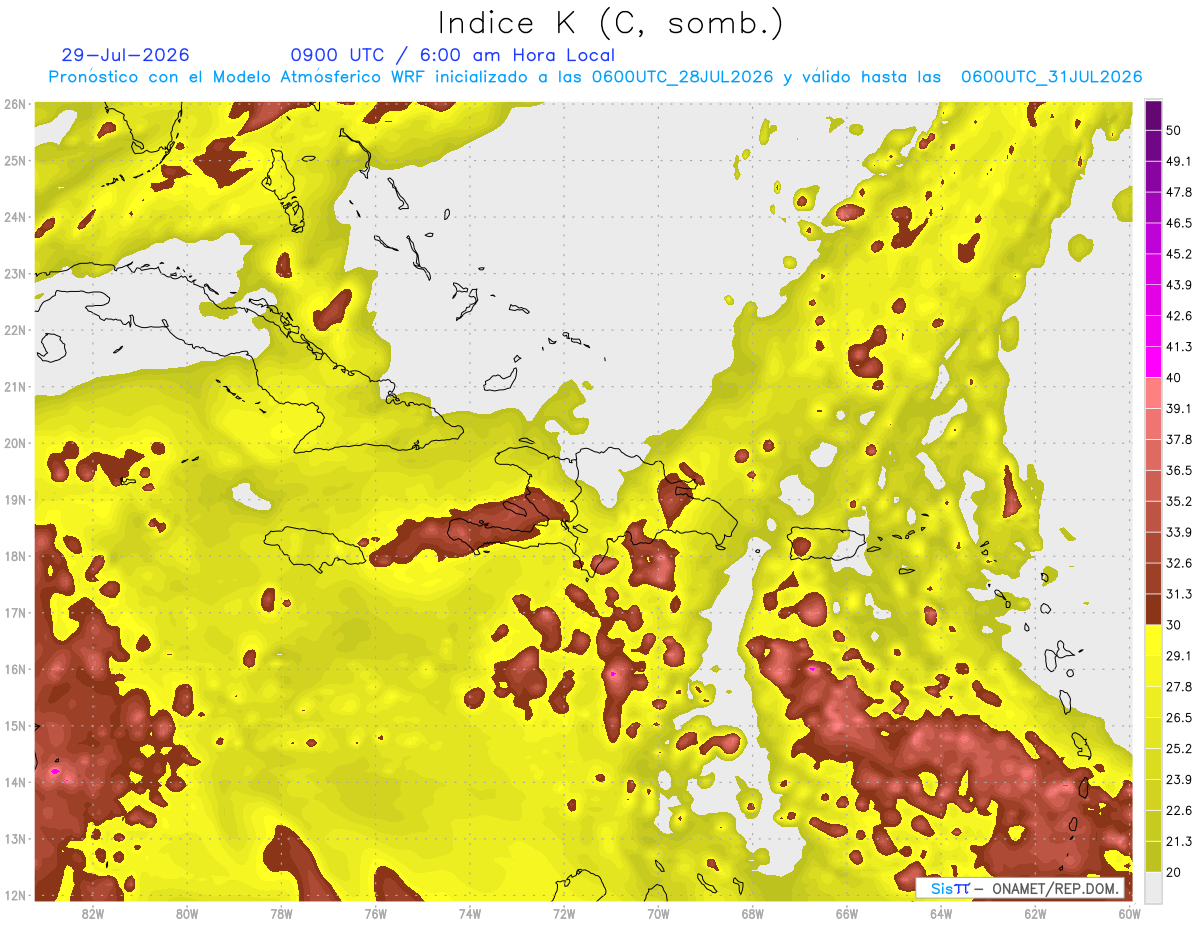The height and width of the screenshot is (927, 1200).
Task: Click color bar label '33.9'
Action: point(1178,532)
